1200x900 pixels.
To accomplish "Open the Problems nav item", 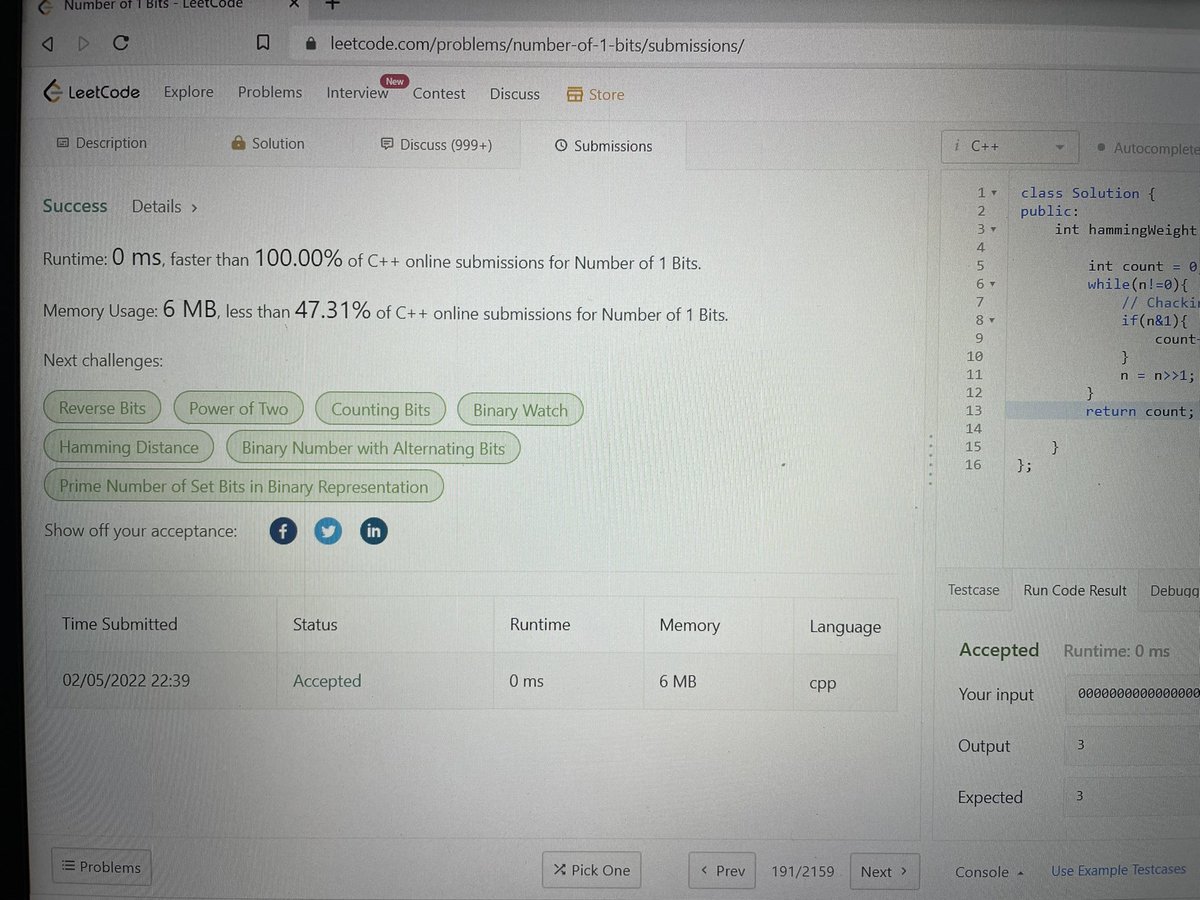I will click(x=270, y=92).
